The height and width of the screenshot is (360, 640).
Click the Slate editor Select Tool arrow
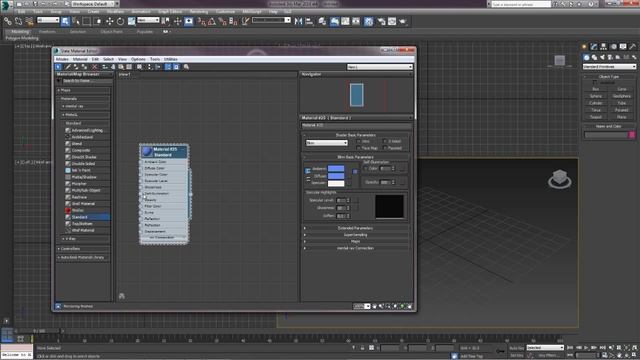click(58, 67)
